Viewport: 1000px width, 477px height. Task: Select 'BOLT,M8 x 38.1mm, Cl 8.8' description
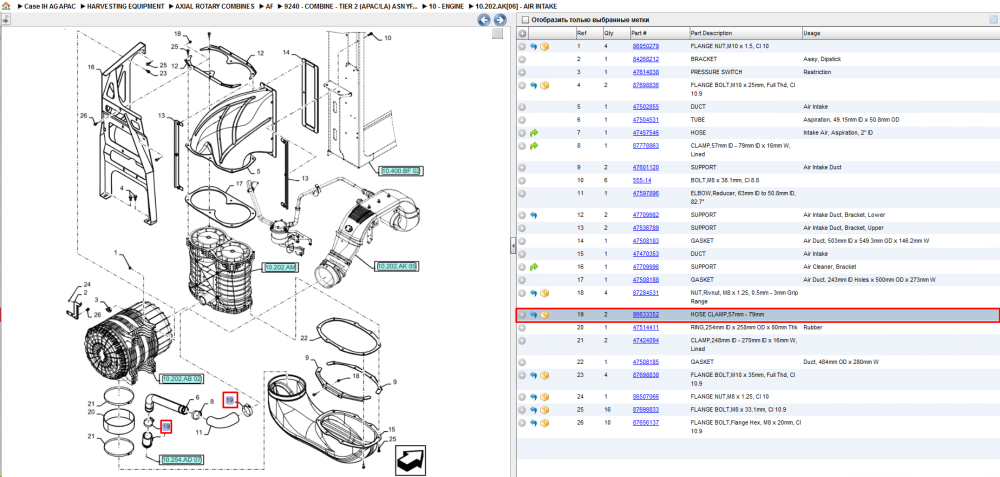pyautogui.click(x=725, y=180)
